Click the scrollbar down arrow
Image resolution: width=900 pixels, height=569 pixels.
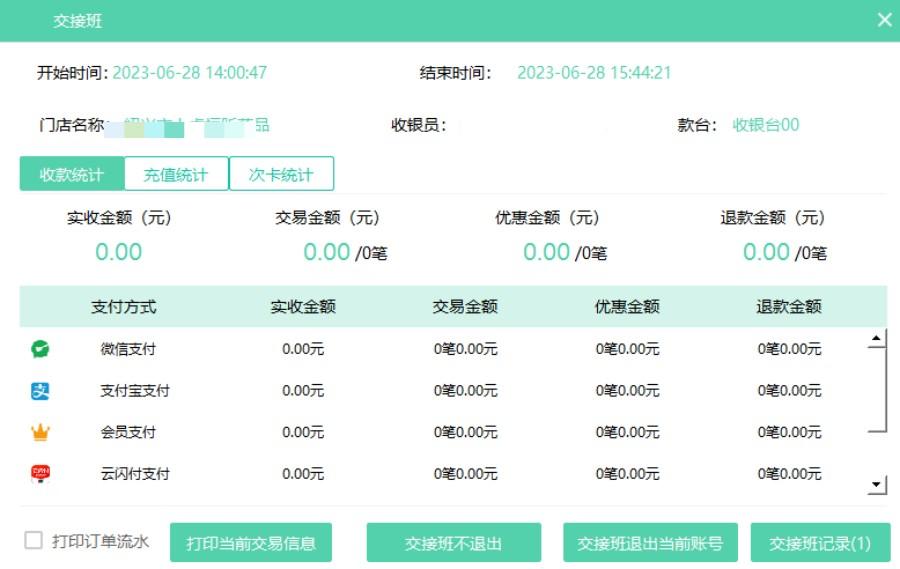(877, 486)
